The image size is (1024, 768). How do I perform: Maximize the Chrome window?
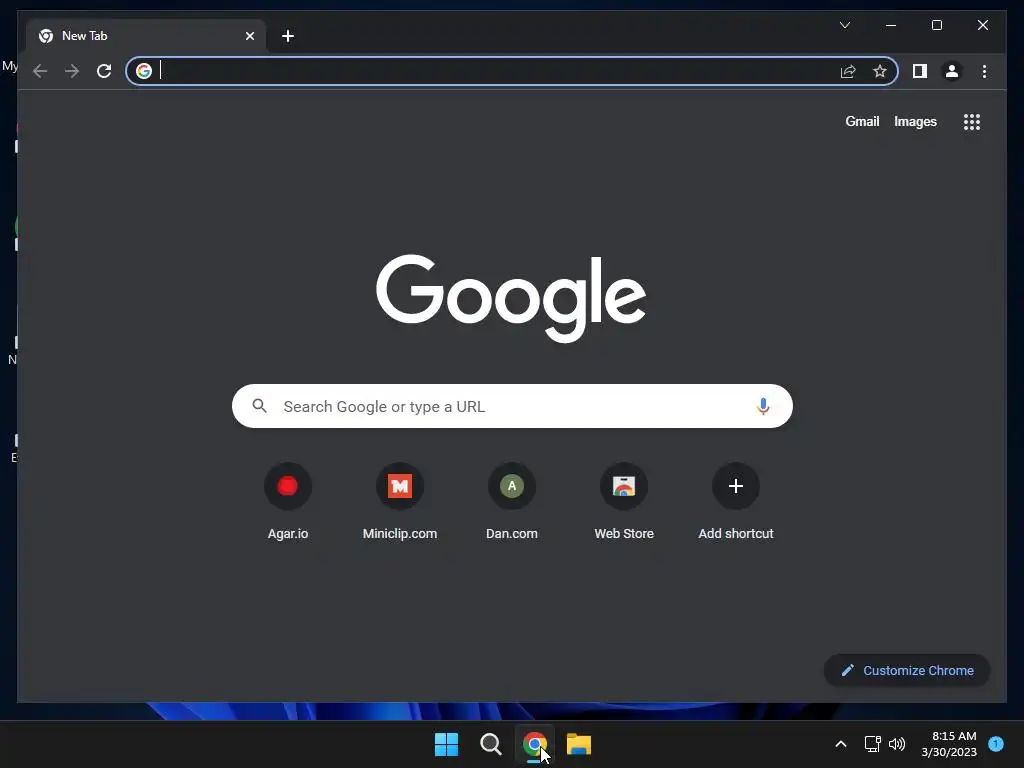pos(936,25)
